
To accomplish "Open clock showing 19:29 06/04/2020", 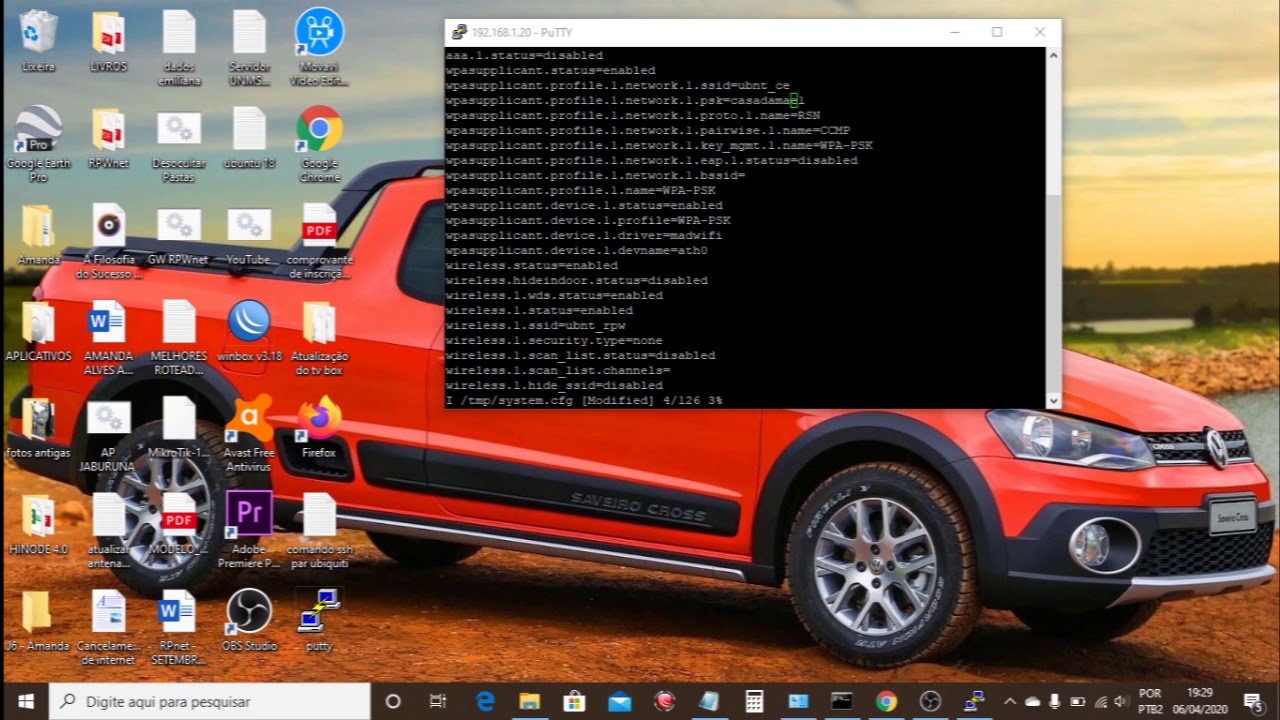I will pyautogui.click(x=1200, y=701).
